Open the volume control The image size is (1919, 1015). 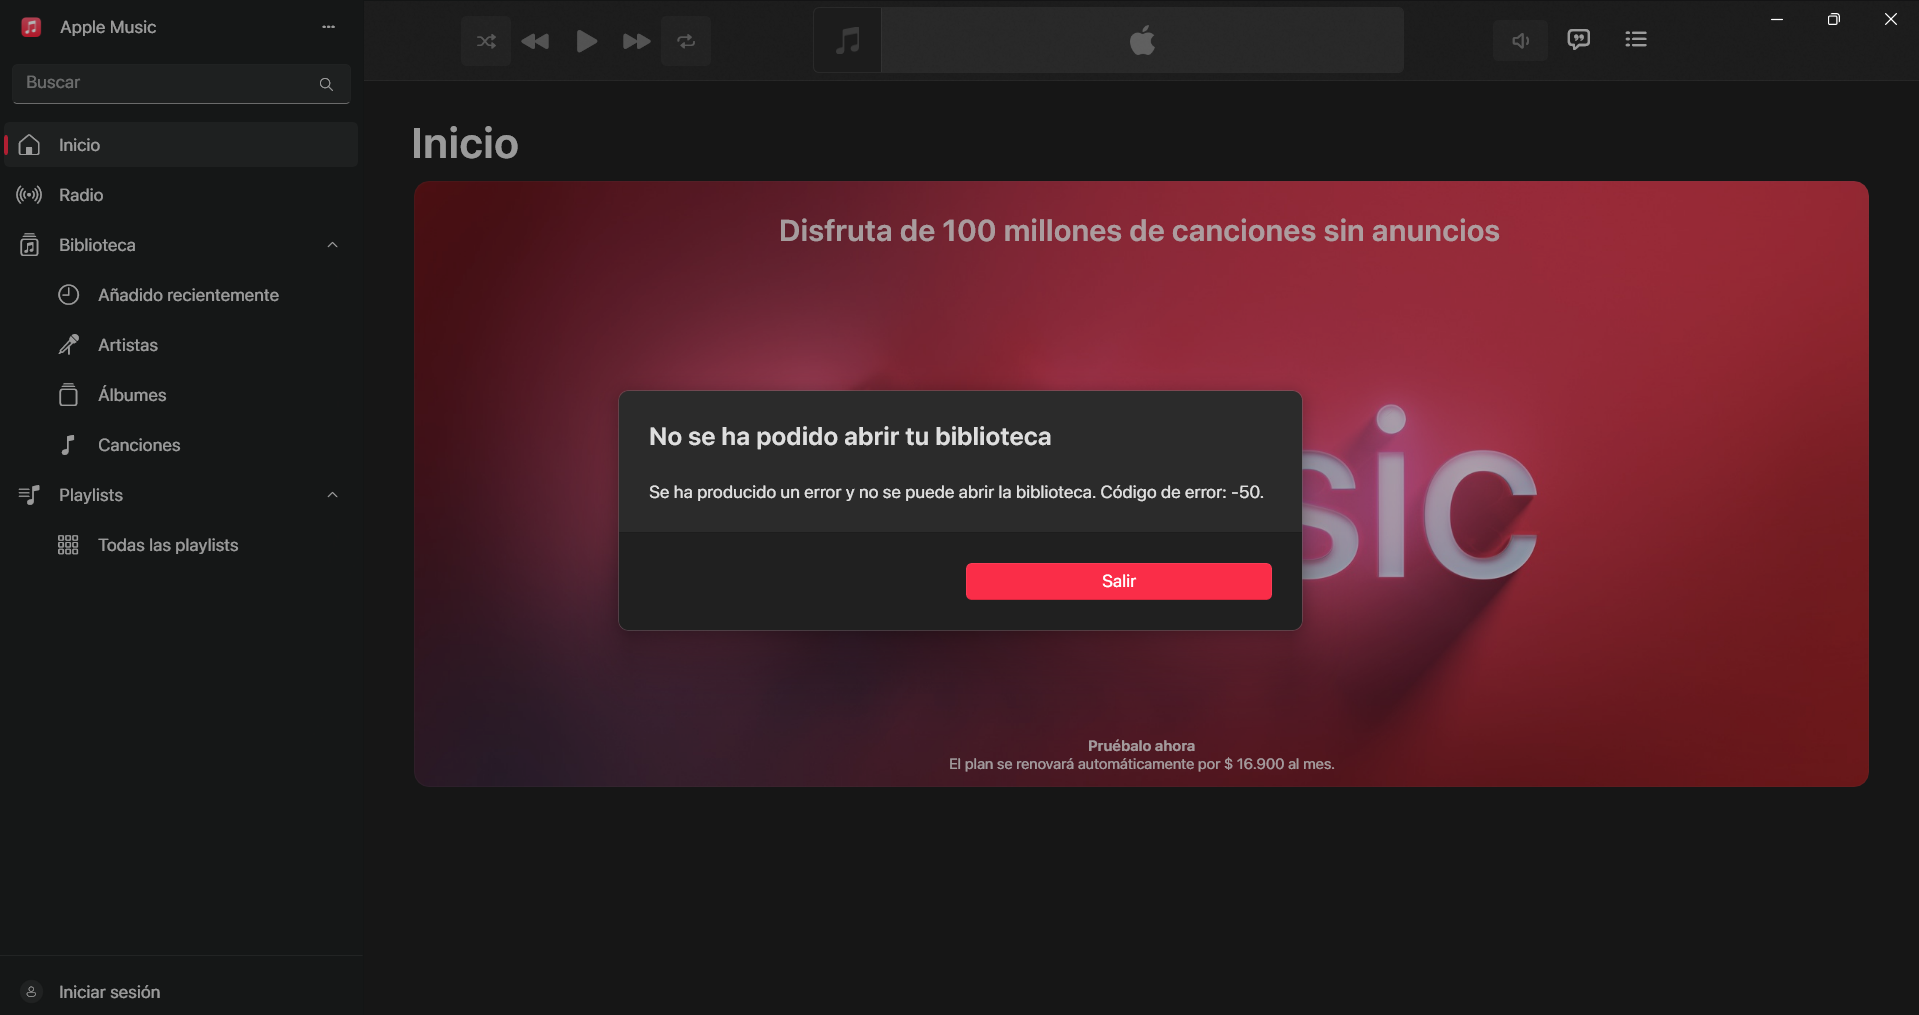(x=1520, y=40)
